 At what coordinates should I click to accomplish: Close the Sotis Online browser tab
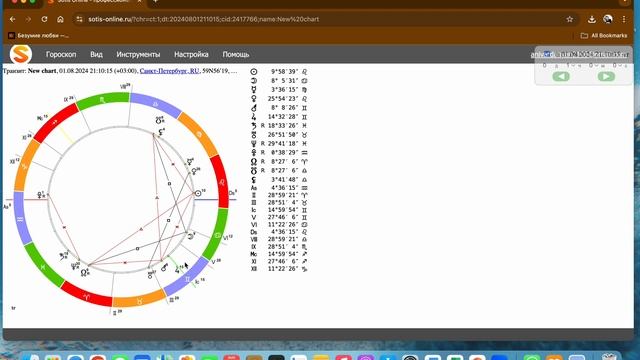click(x=139, y=2)
